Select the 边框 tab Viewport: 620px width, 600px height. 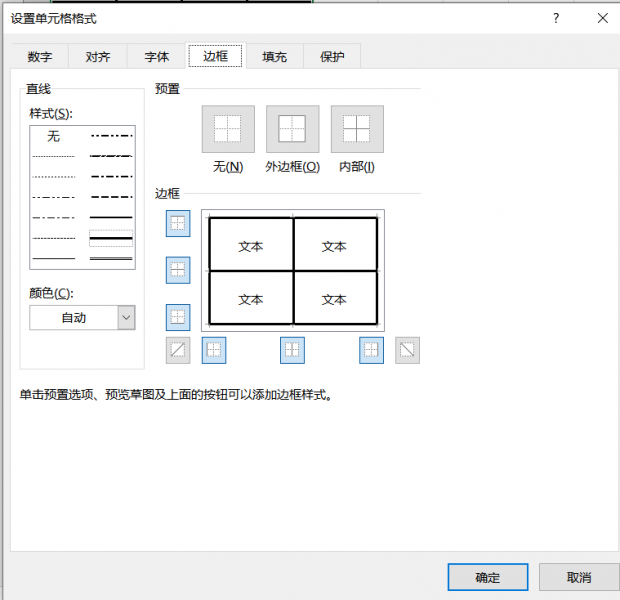215,56
